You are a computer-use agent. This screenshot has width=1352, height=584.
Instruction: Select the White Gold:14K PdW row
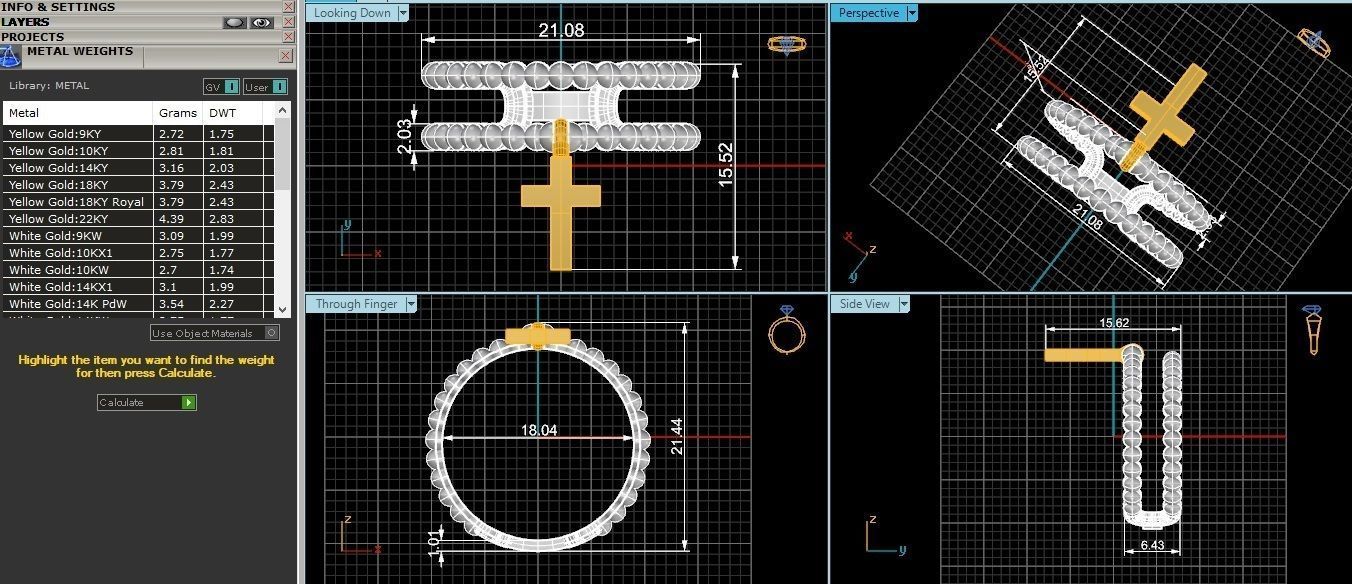point(138,303)
